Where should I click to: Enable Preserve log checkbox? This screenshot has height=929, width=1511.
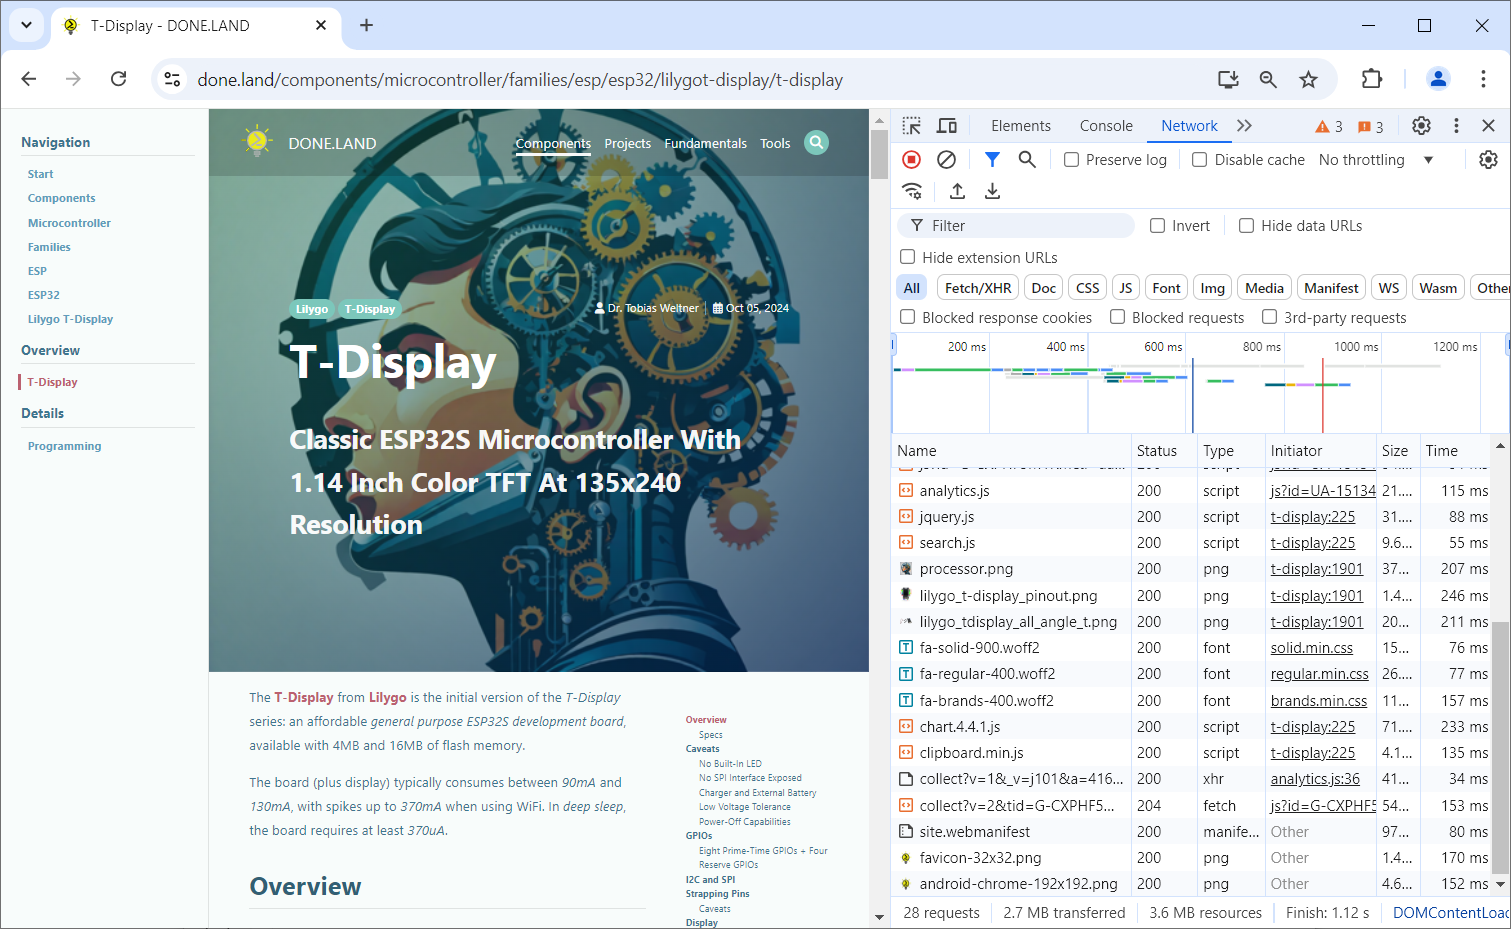tap(1071, 160)
